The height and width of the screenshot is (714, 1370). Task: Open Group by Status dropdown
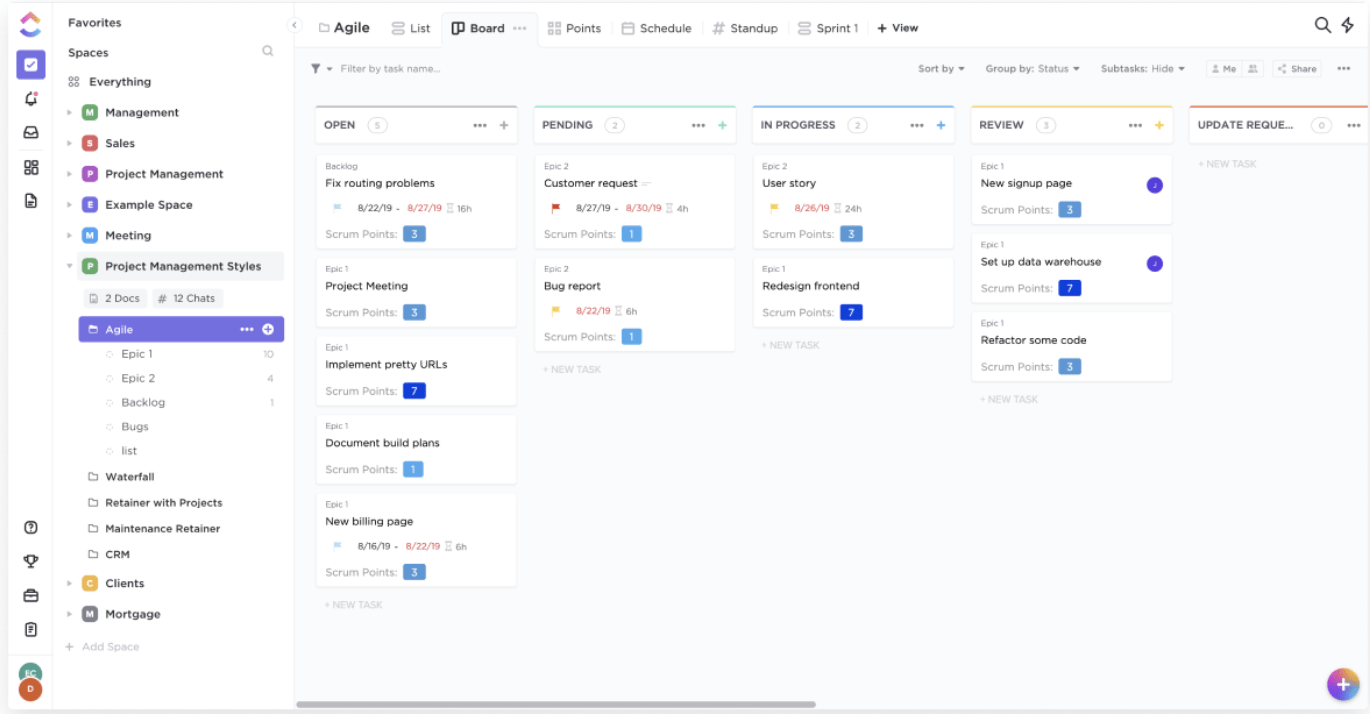pos(1032,69)
